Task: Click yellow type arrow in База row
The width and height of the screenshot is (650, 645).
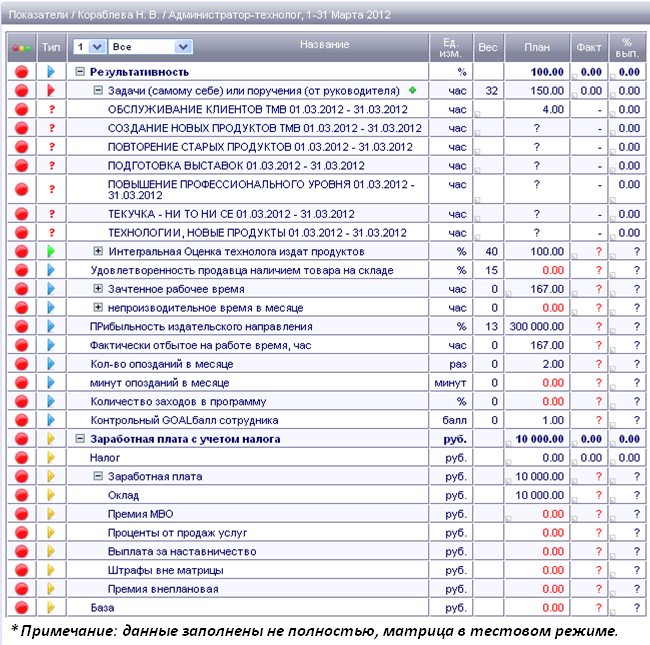Action: pos(51,607)
